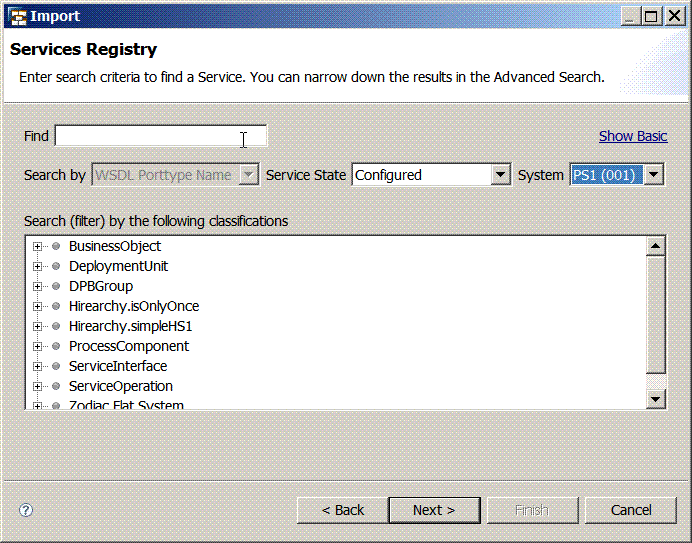Screen dimensions: 692x543
Task: Click the ProcessComponent classification bullet icon
Action: (56, 346)
